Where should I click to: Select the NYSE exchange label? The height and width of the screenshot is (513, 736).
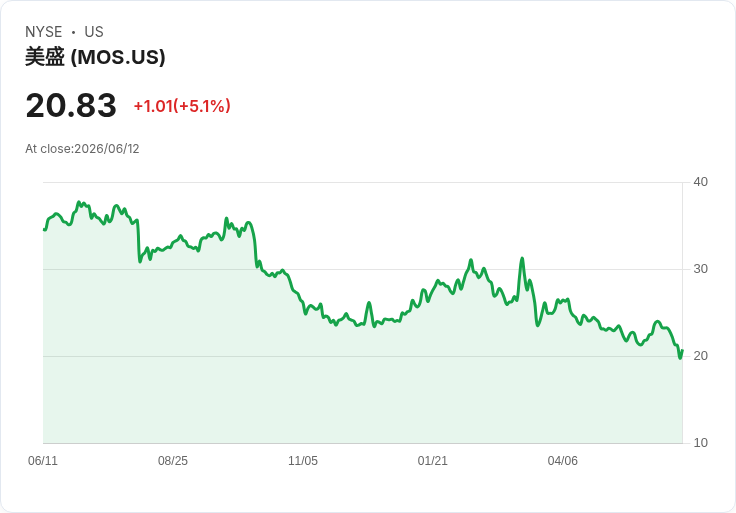[44, 32]
